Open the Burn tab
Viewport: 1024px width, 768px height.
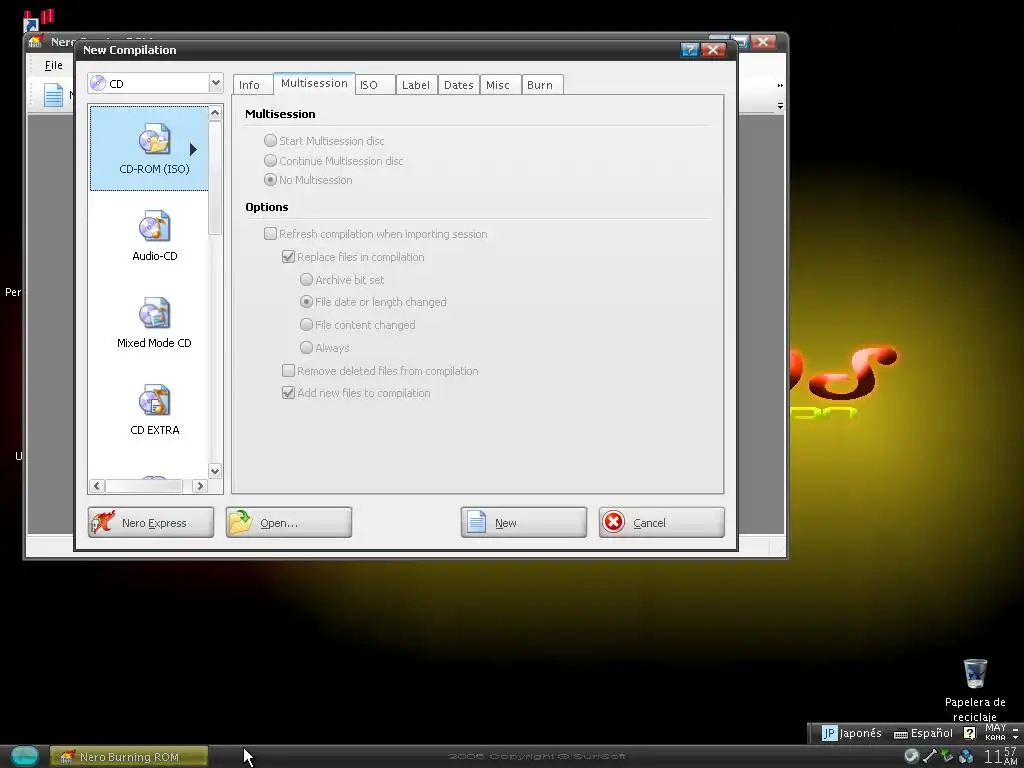[x=540, y=85]
